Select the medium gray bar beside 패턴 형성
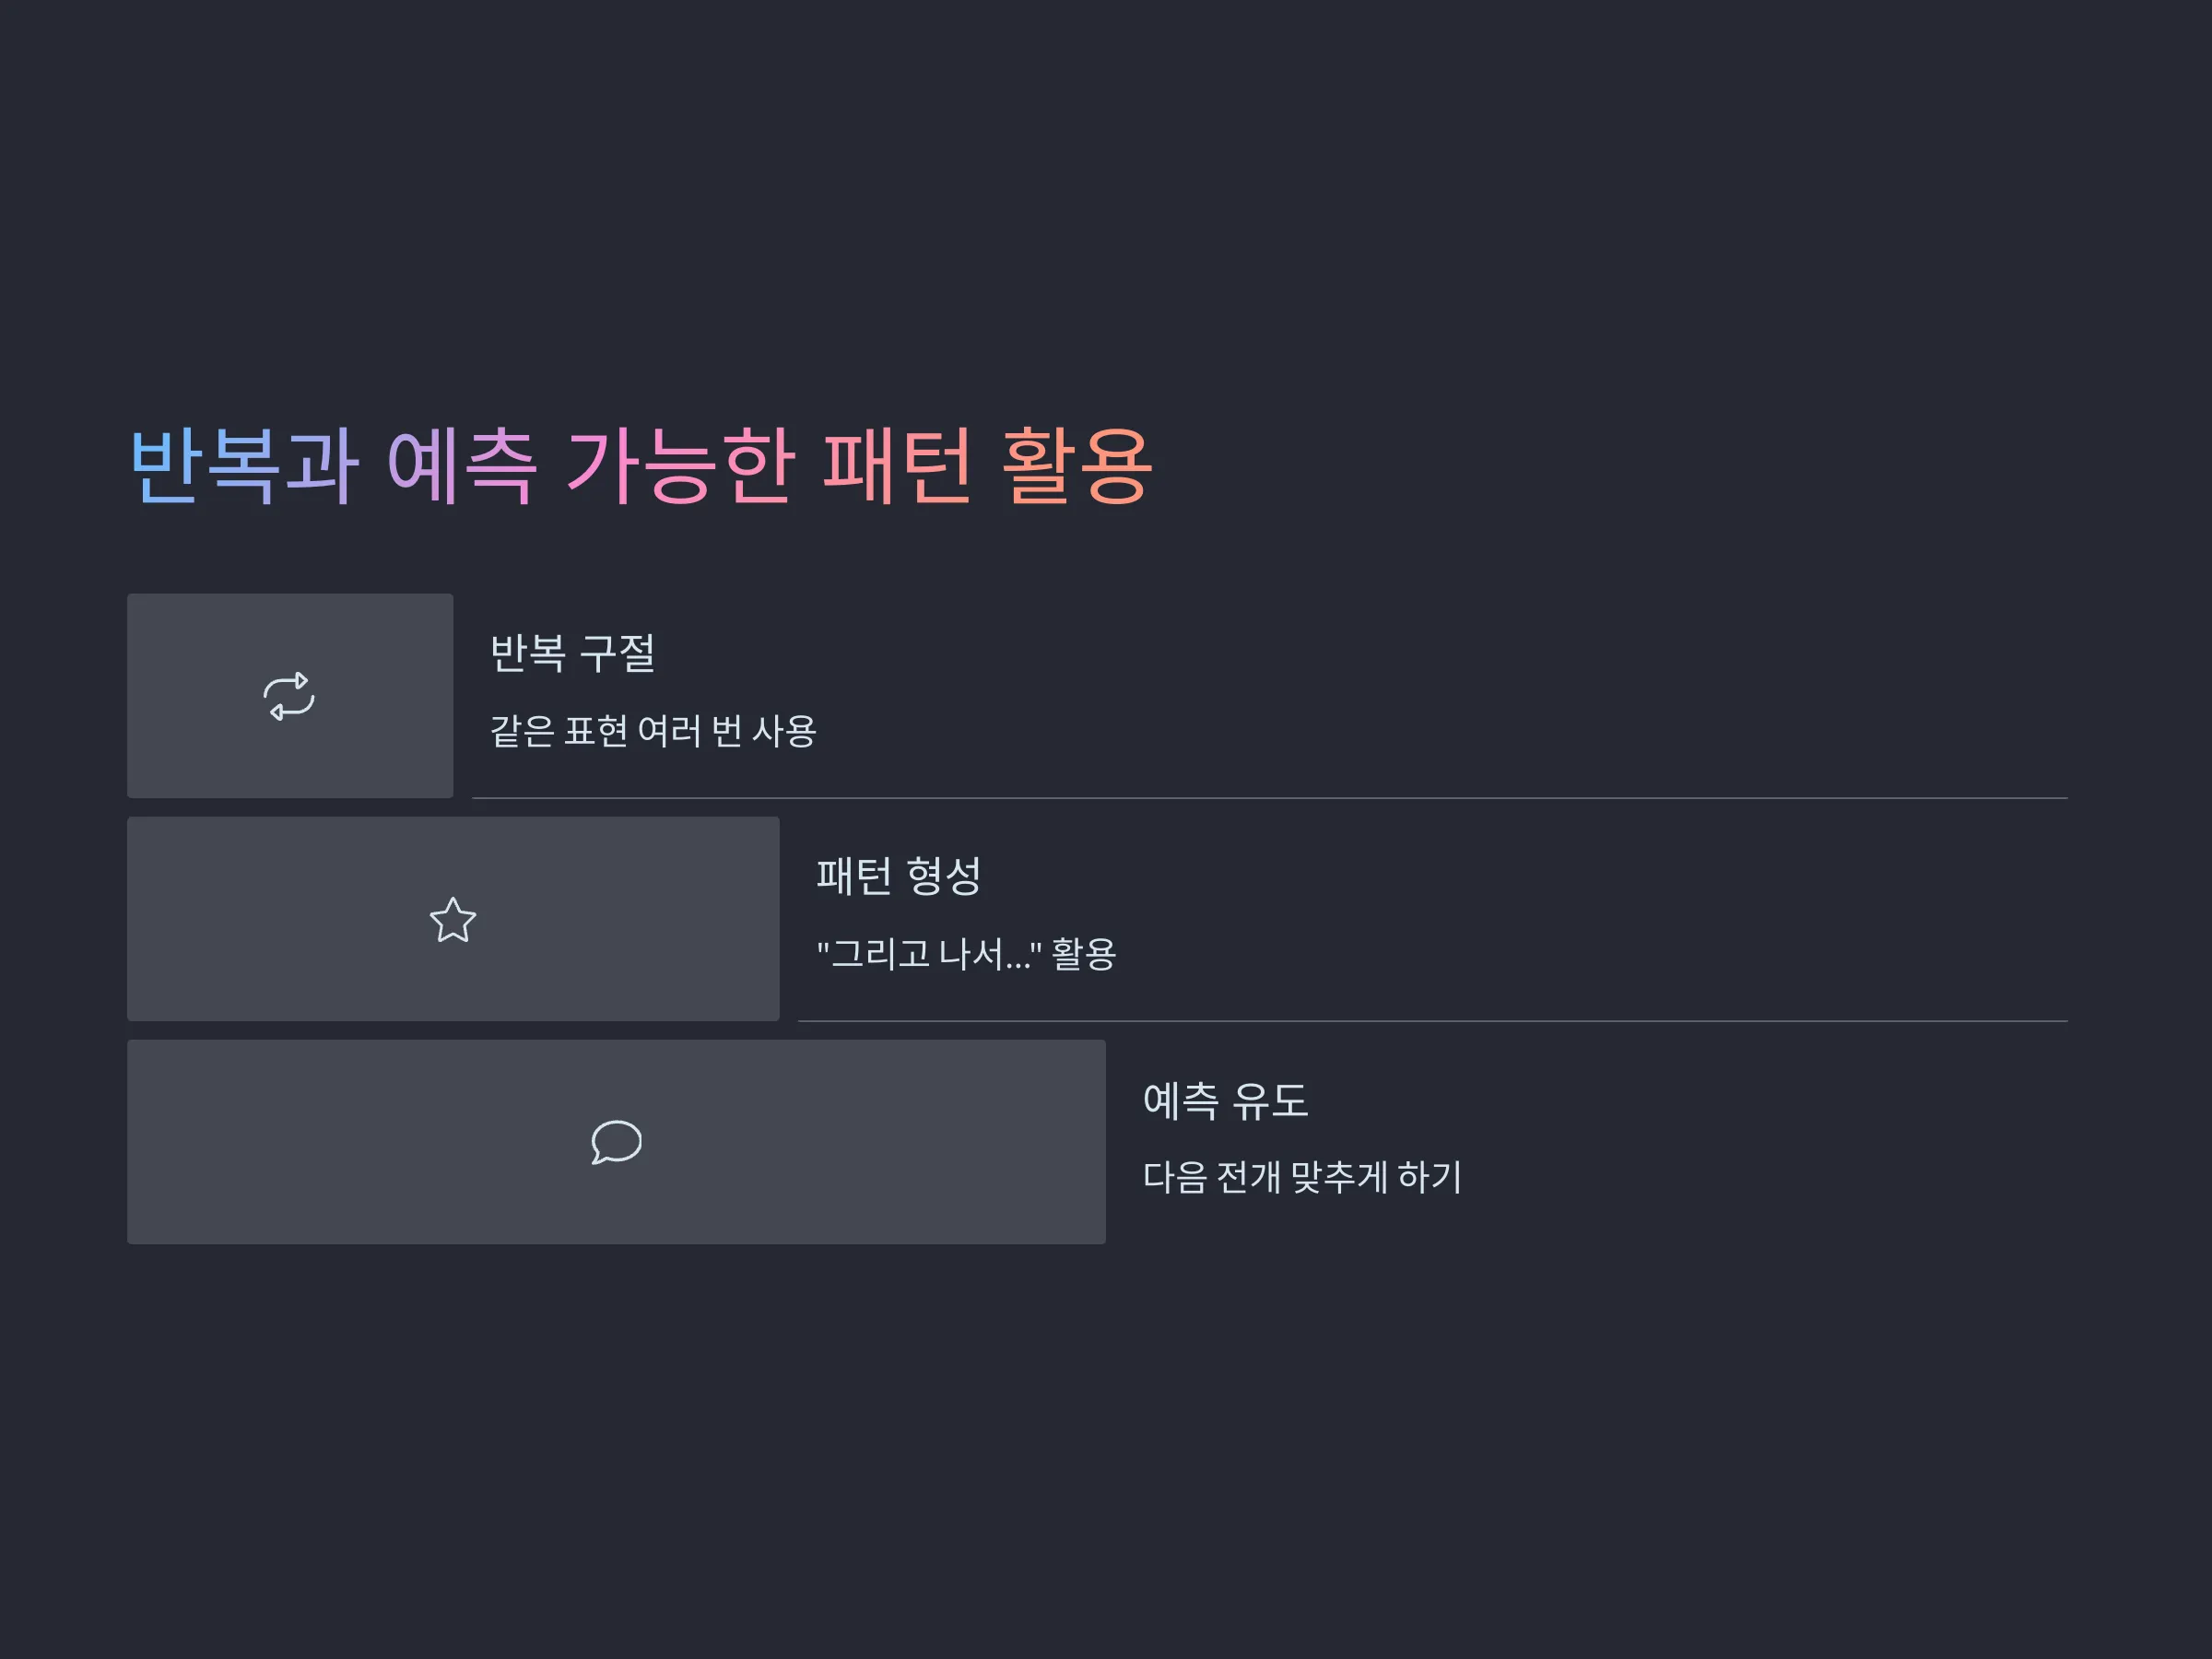 coord(453,919)
